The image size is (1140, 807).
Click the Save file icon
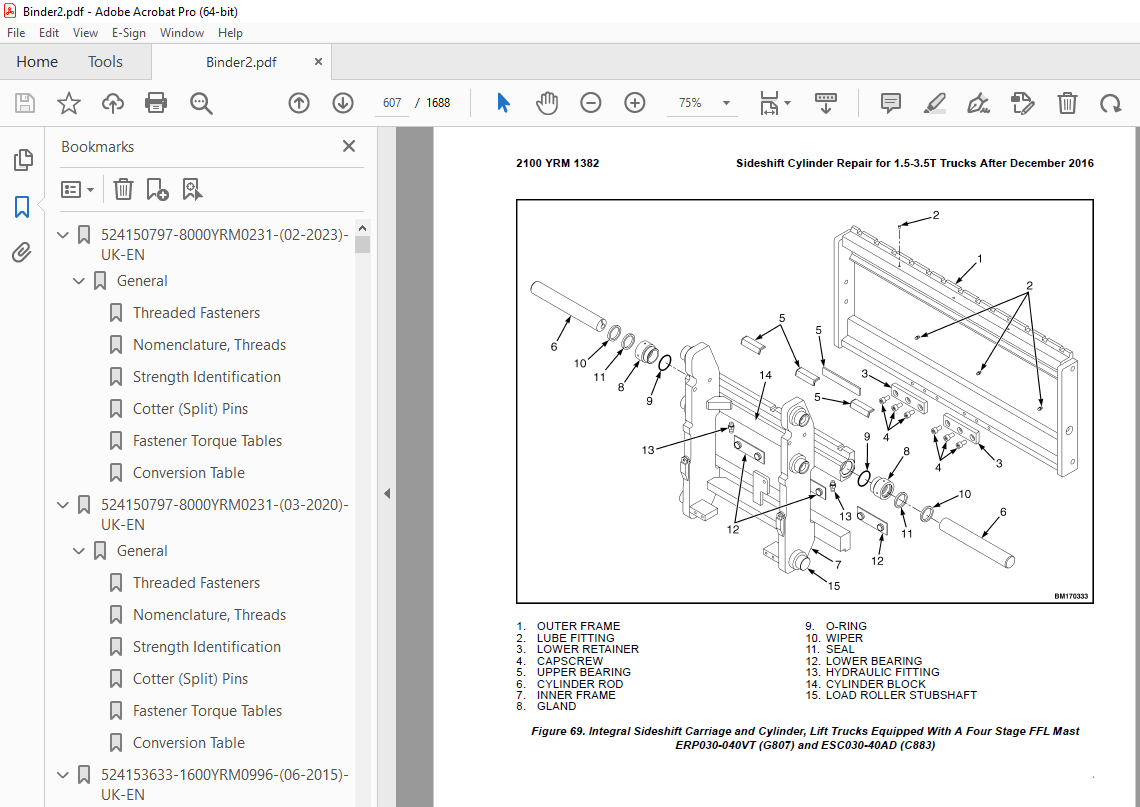coord(25,103)
